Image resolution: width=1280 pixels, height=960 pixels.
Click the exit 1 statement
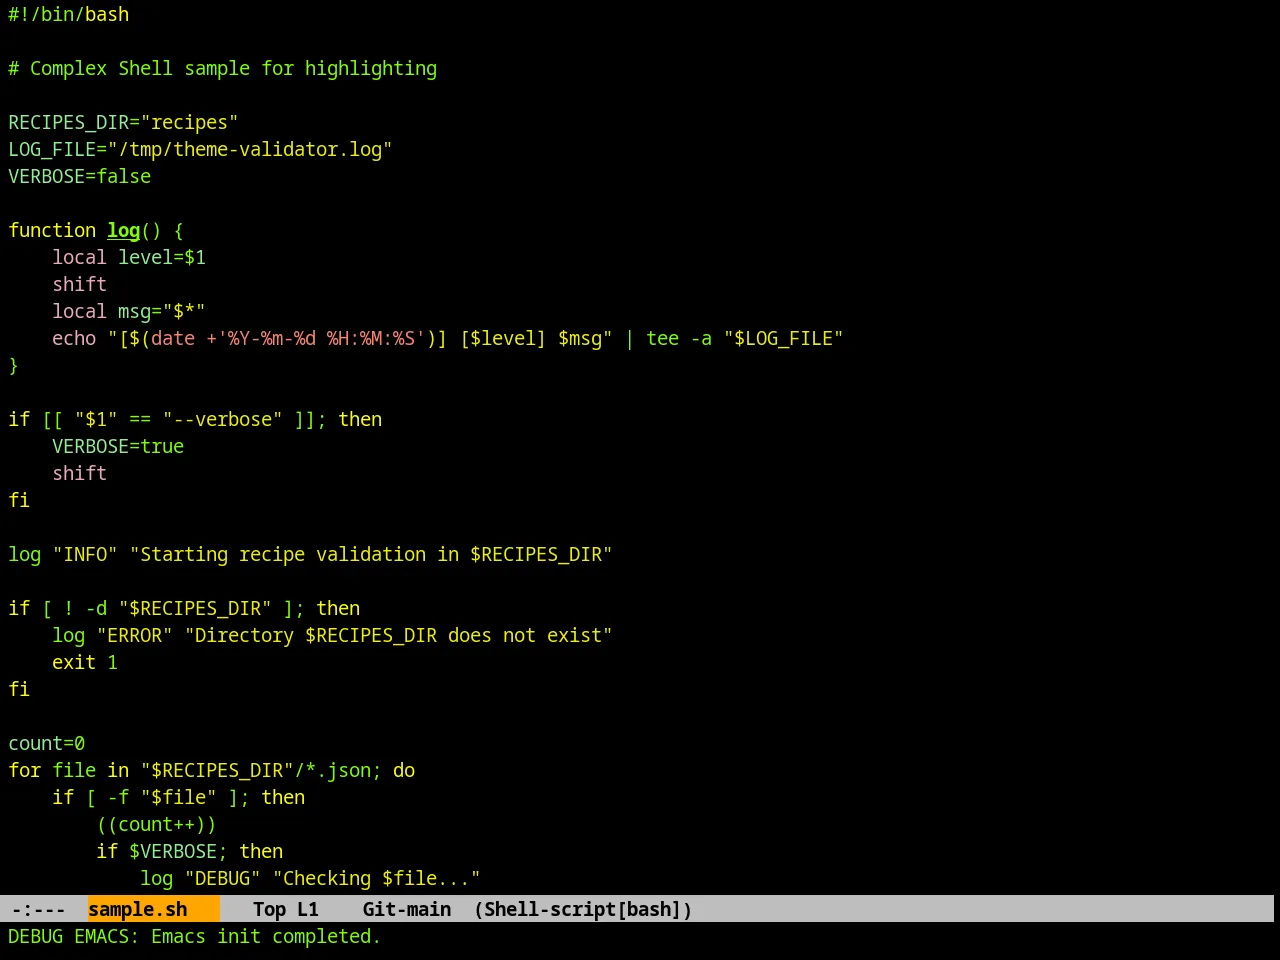[x=85, y=663]
